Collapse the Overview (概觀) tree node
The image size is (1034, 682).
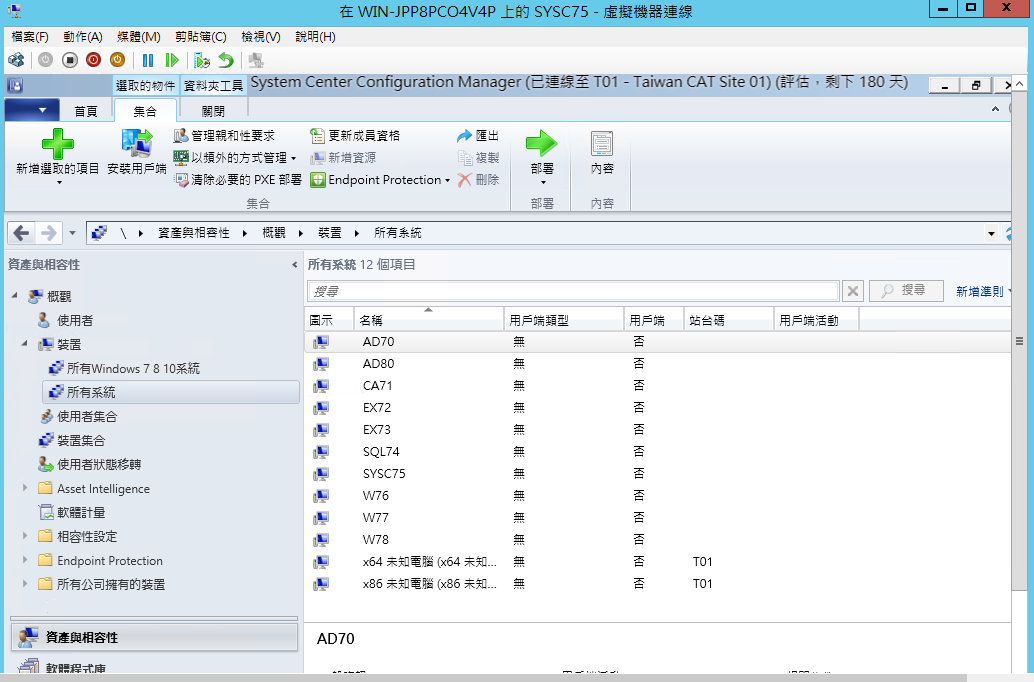tap(15, 296)
